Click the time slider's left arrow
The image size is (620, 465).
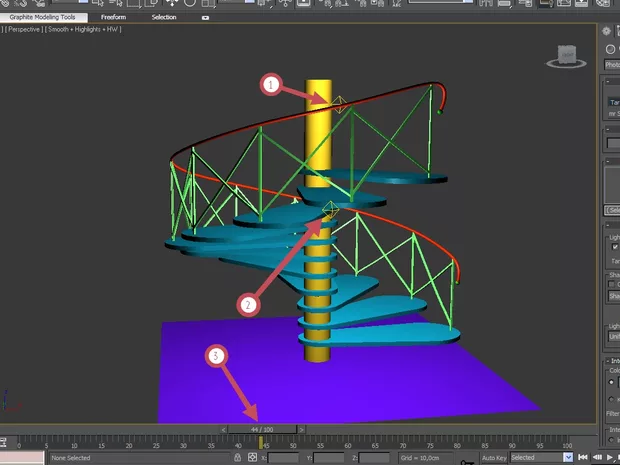(x=223, y=429)
